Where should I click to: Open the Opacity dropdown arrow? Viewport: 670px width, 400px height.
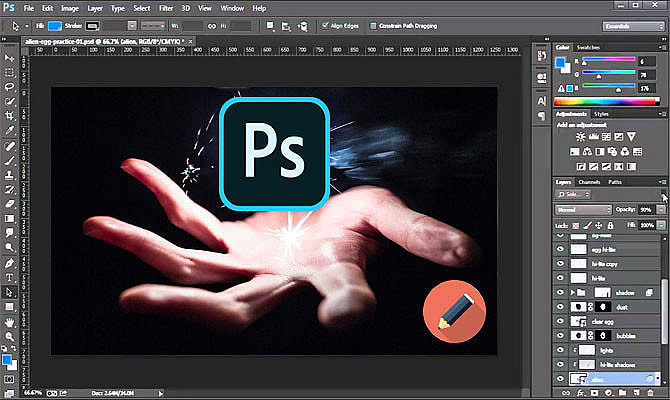click(x=661, y=210)
